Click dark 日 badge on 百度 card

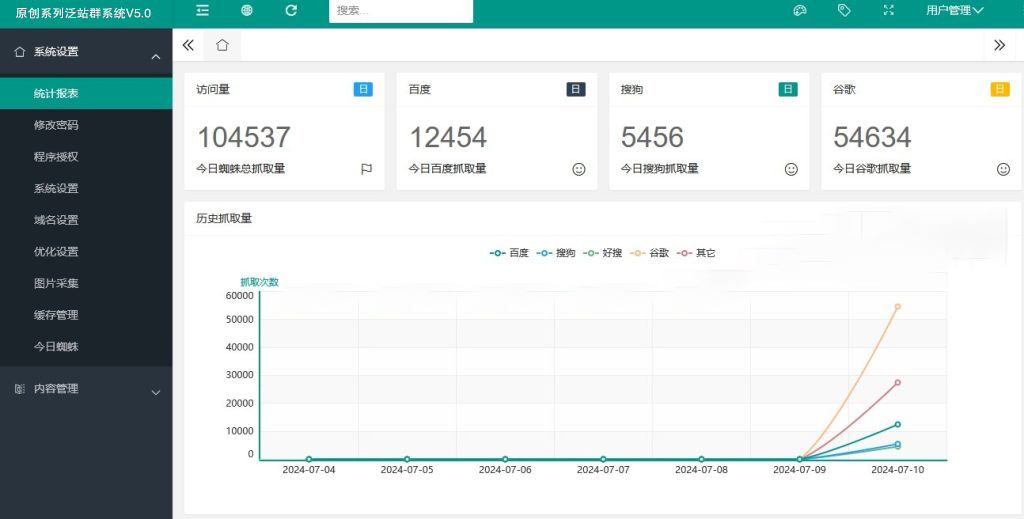[x=575, y=89]
